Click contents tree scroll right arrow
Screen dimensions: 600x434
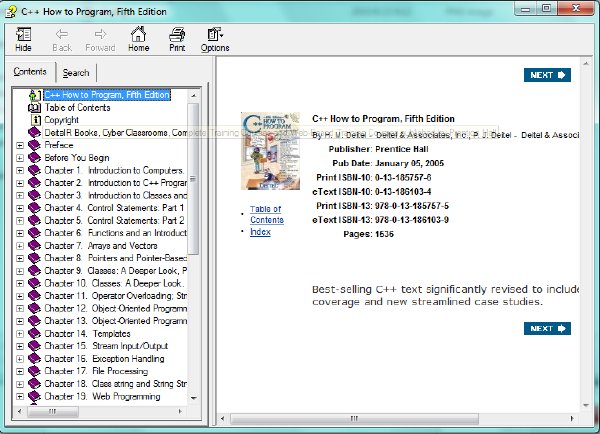[x=180, y=411]
